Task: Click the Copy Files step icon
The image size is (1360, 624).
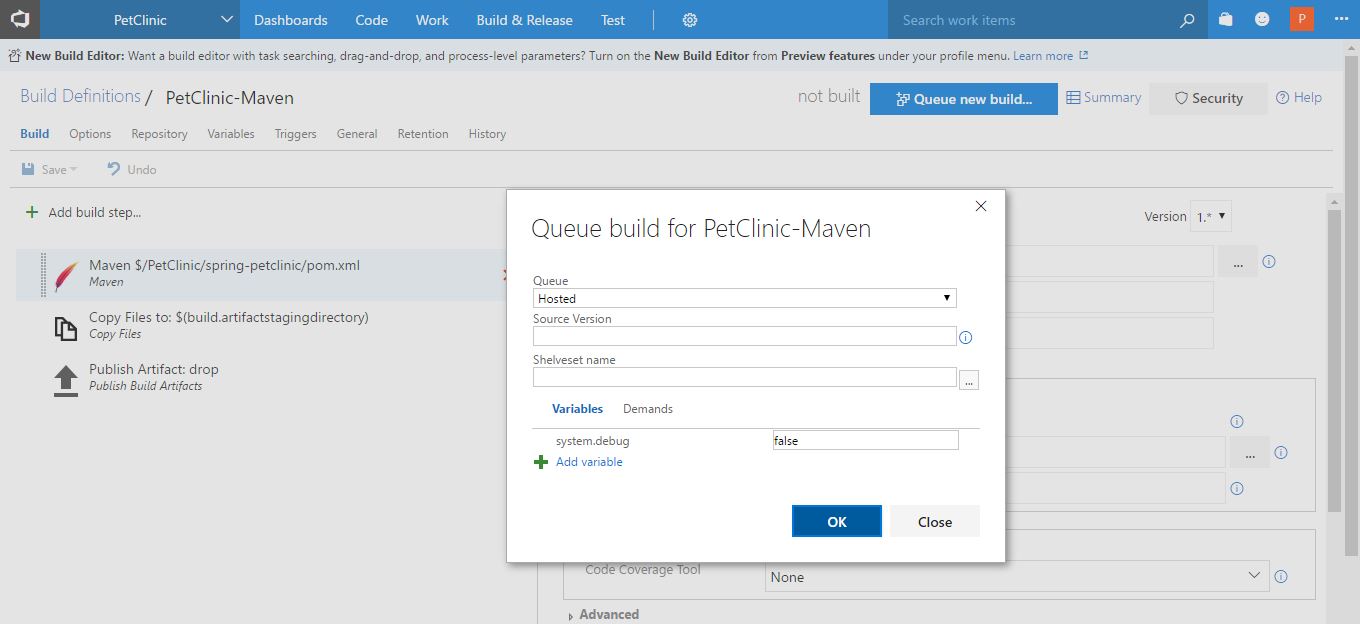Action: tap(65, 328)
